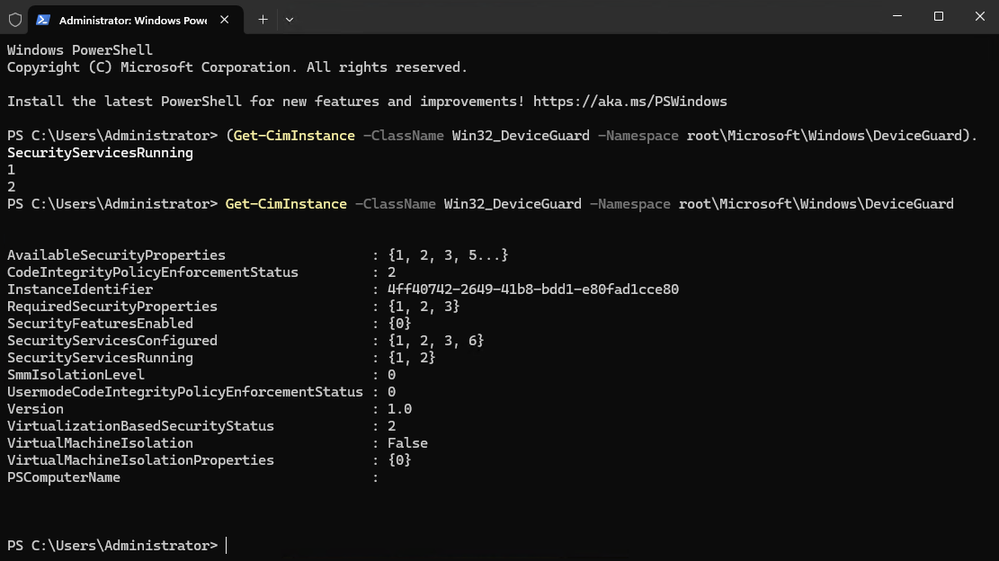Close the Administrator PowerShell tab

[226, 19]
